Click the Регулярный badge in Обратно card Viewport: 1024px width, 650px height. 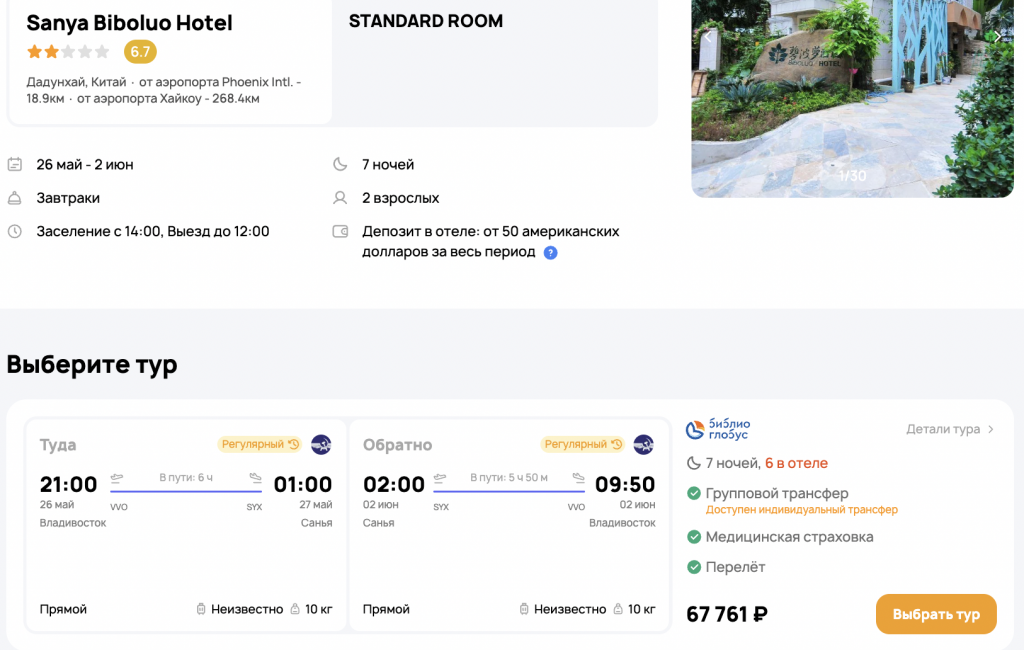(583, 444)
